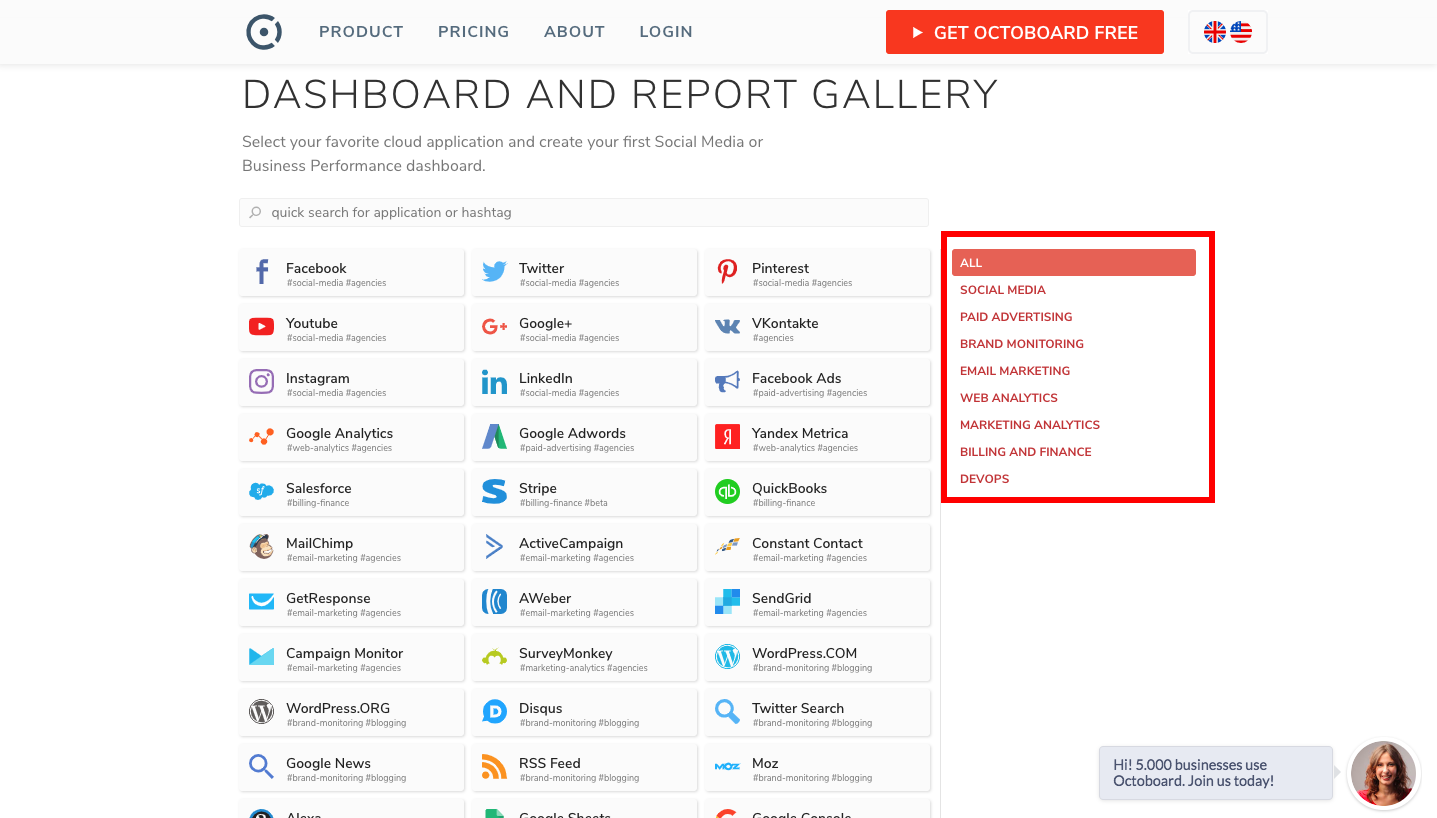Click the Moz logo icon
The height and width of the screenshot is (818, 1437).
[x=727, y=767]
